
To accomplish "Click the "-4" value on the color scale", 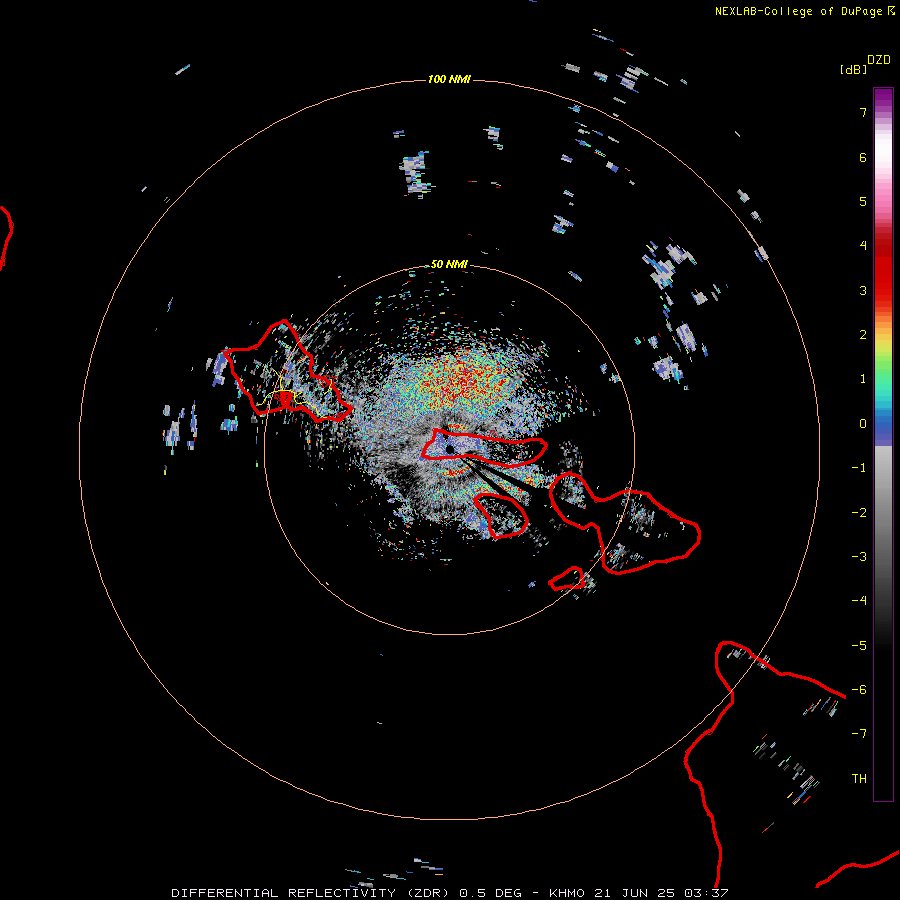I will click(859, 600).
